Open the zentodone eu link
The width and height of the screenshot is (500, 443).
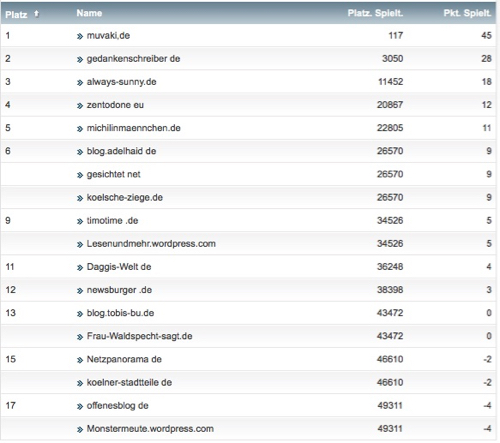tap(115, 105)
